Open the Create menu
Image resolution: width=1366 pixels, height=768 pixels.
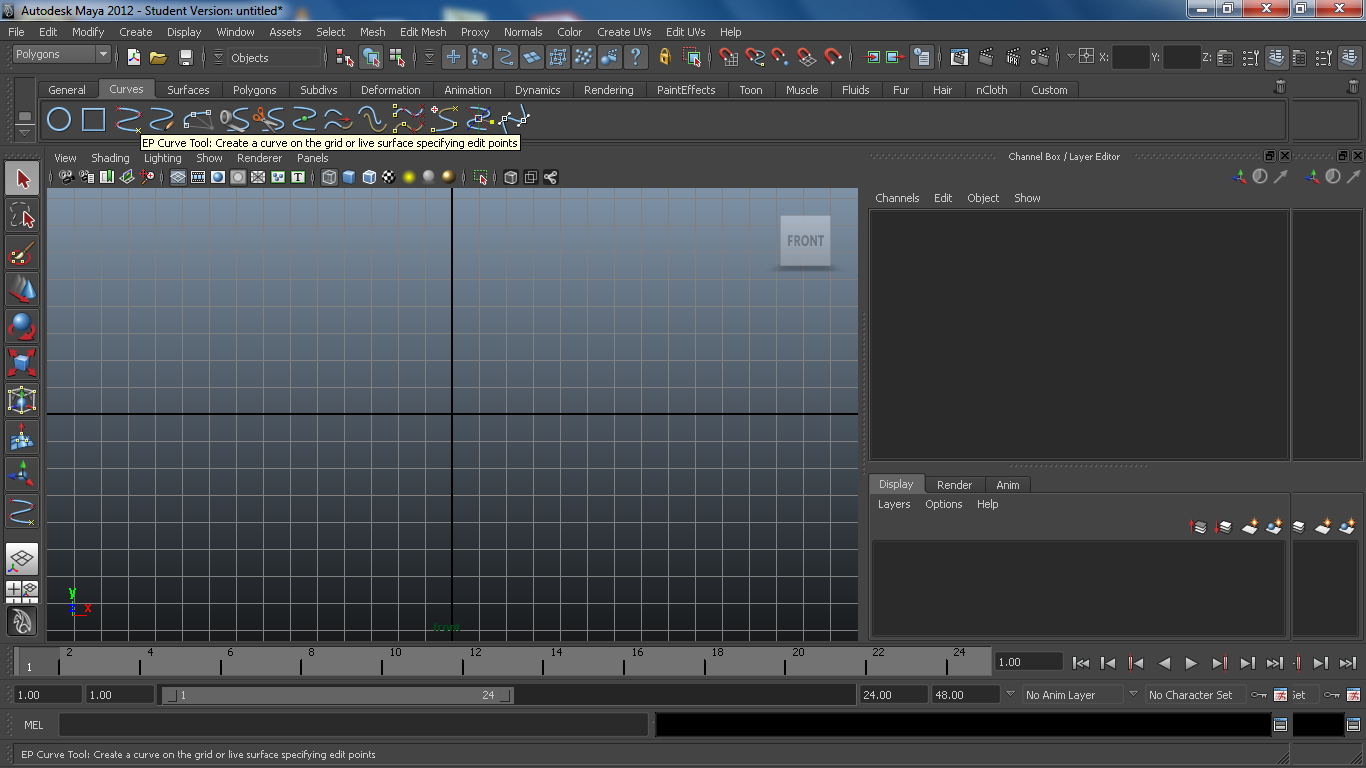point(136,32)
